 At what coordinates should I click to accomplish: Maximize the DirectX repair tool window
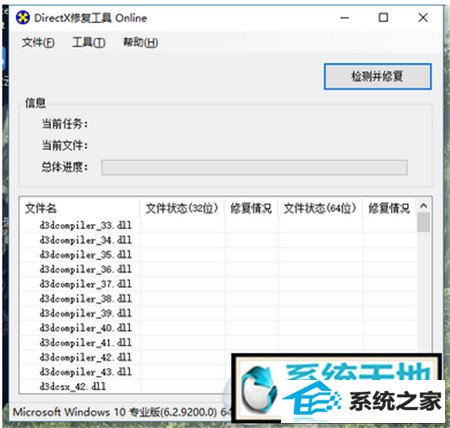click(x=383, y=18)
